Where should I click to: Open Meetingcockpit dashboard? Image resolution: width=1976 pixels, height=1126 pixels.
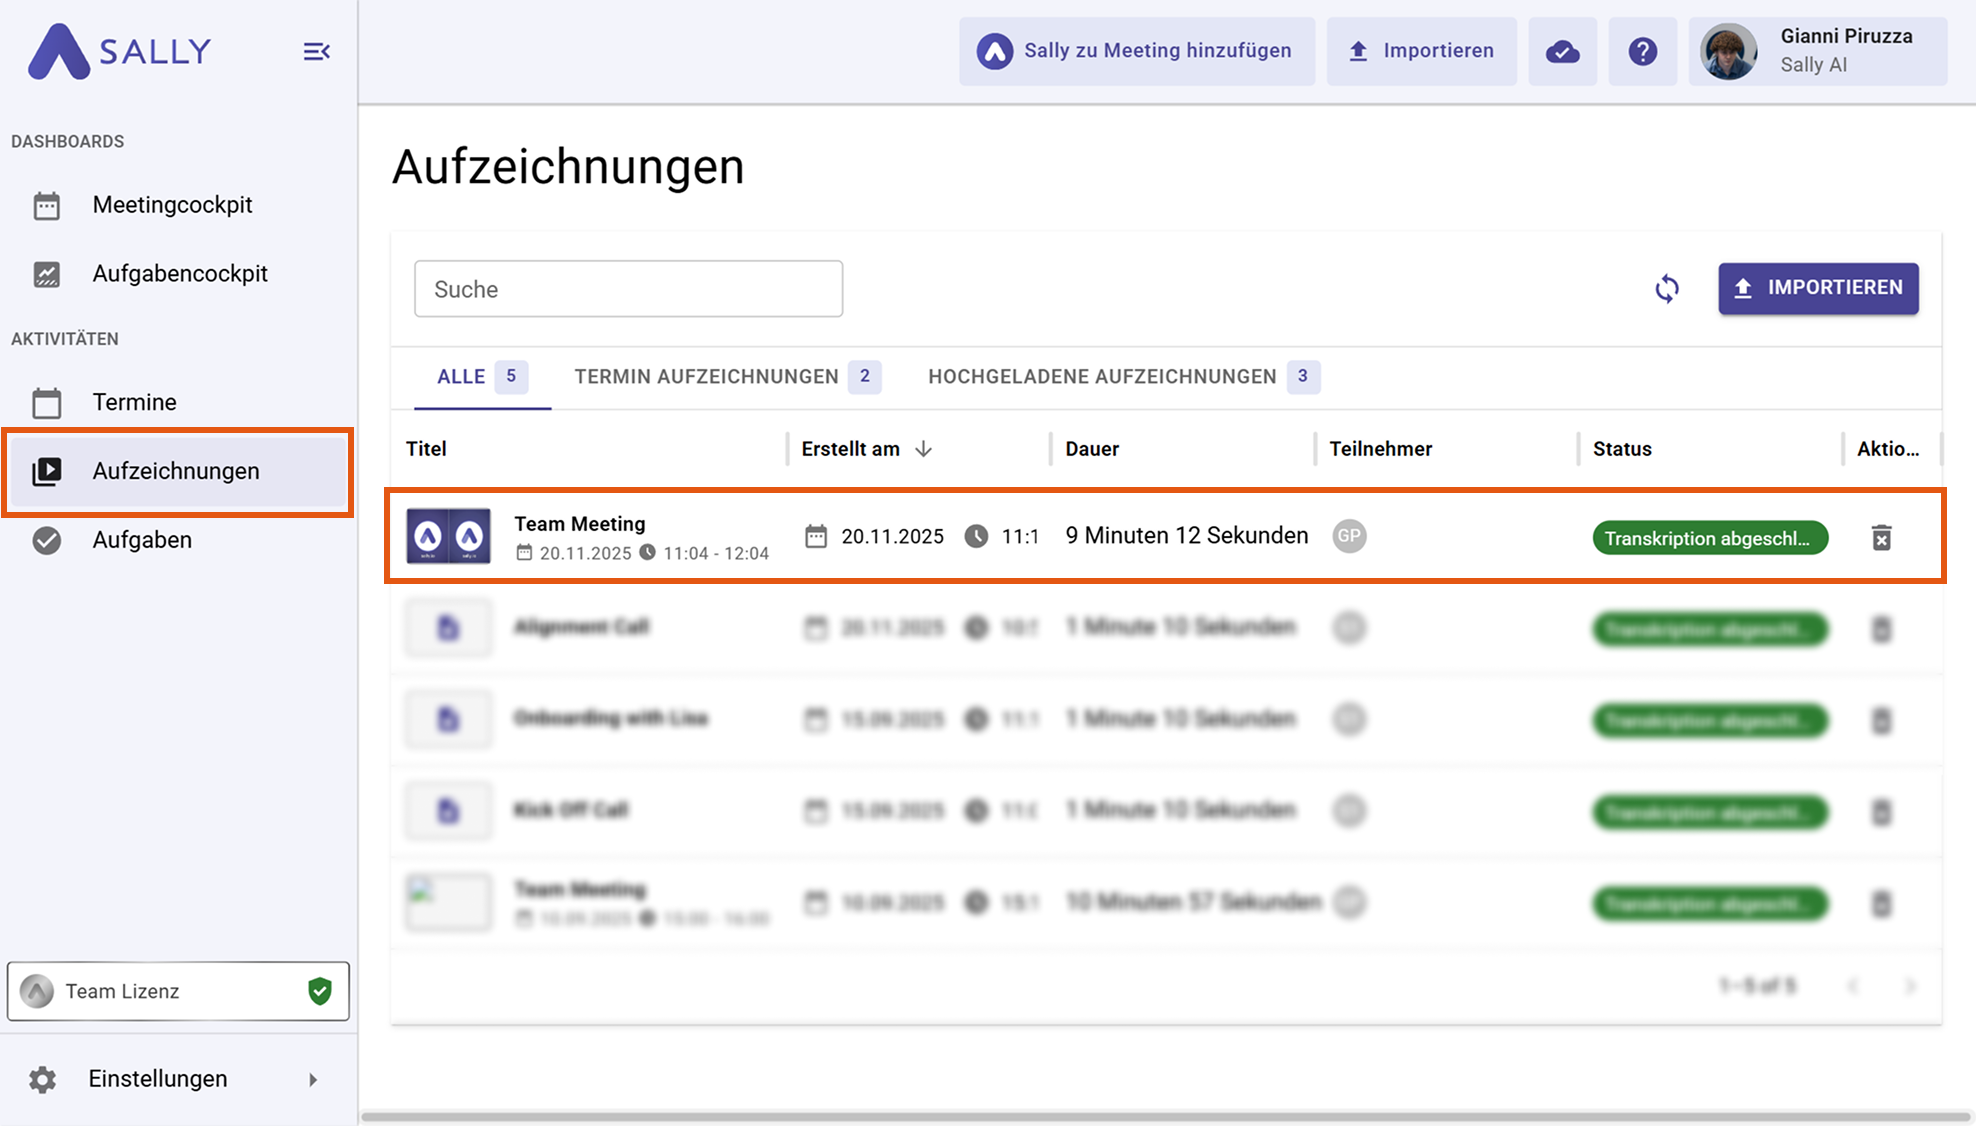(172, 205)
